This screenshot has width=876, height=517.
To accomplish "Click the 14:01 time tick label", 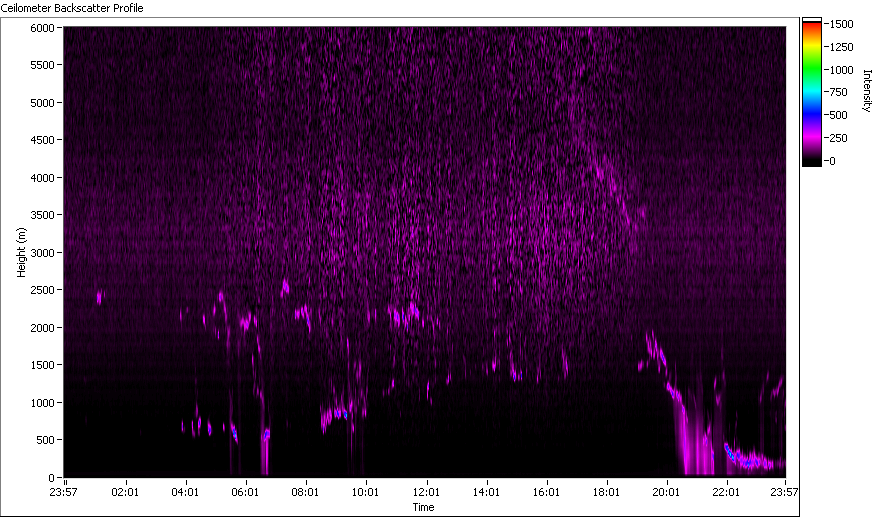I will 486,492.
